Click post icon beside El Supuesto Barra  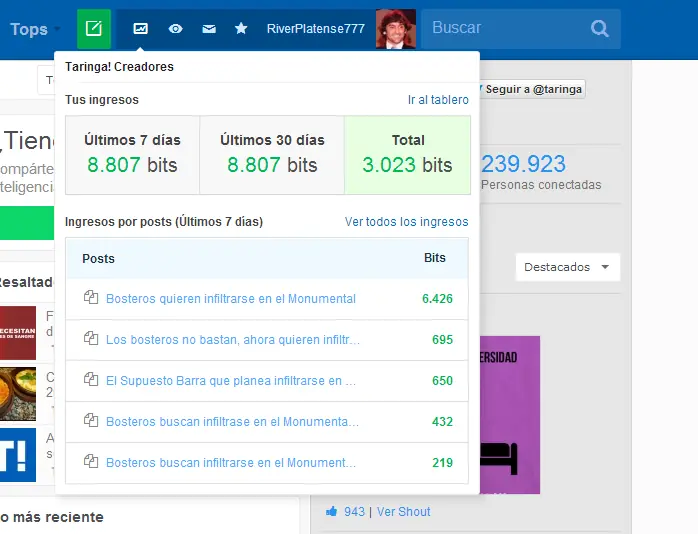click(x=91, y=379)
